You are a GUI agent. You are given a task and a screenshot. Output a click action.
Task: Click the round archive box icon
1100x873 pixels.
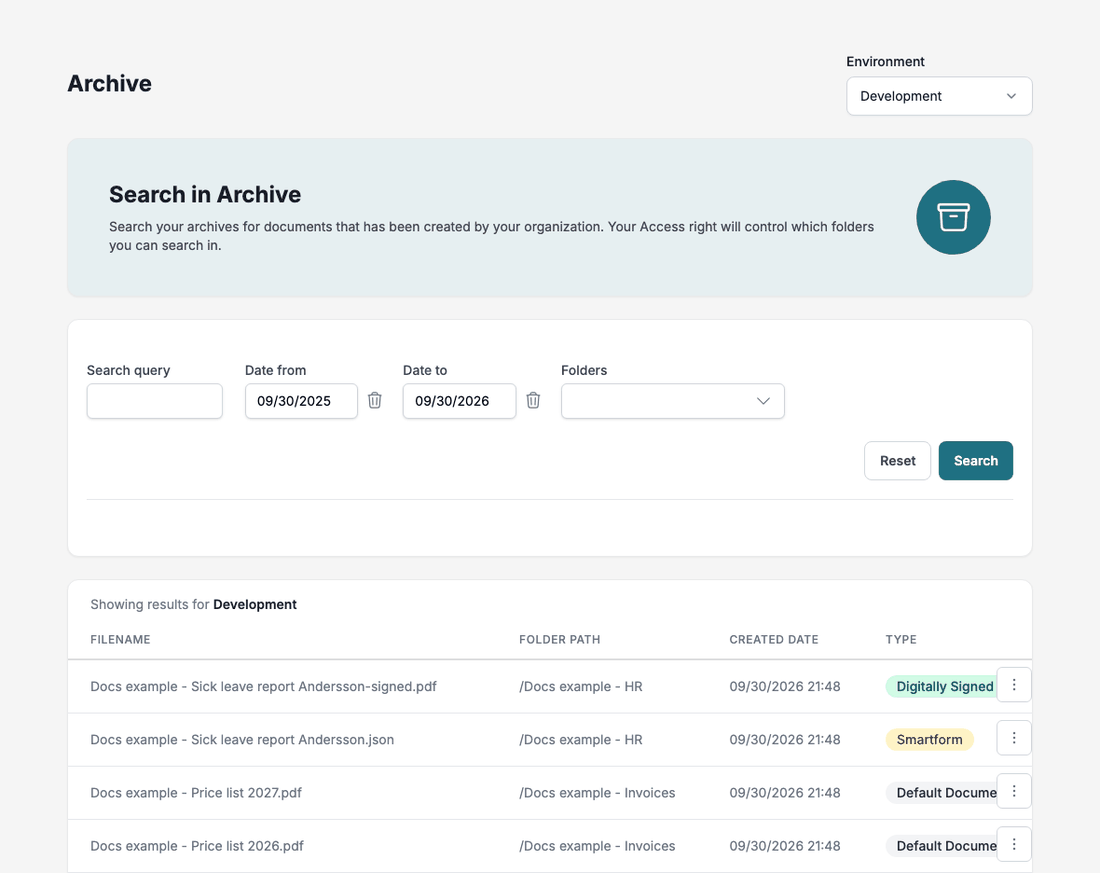click(x=953, y=218)
